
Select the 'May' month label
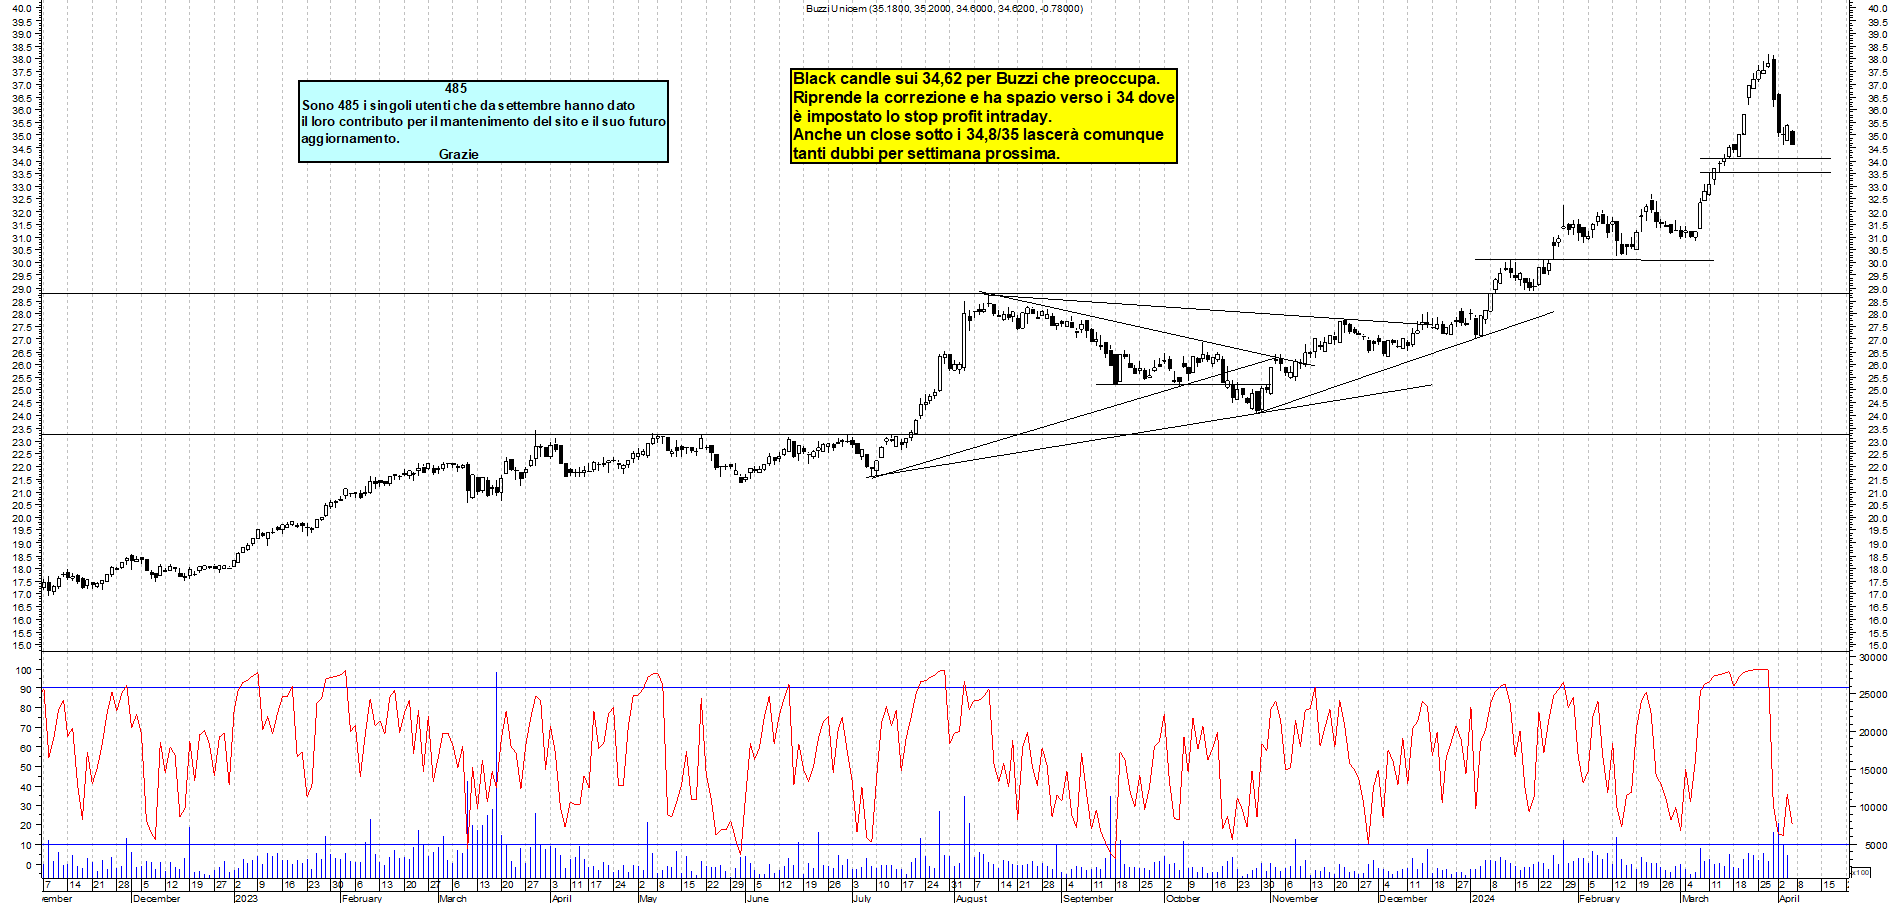[x=648, y=898]
